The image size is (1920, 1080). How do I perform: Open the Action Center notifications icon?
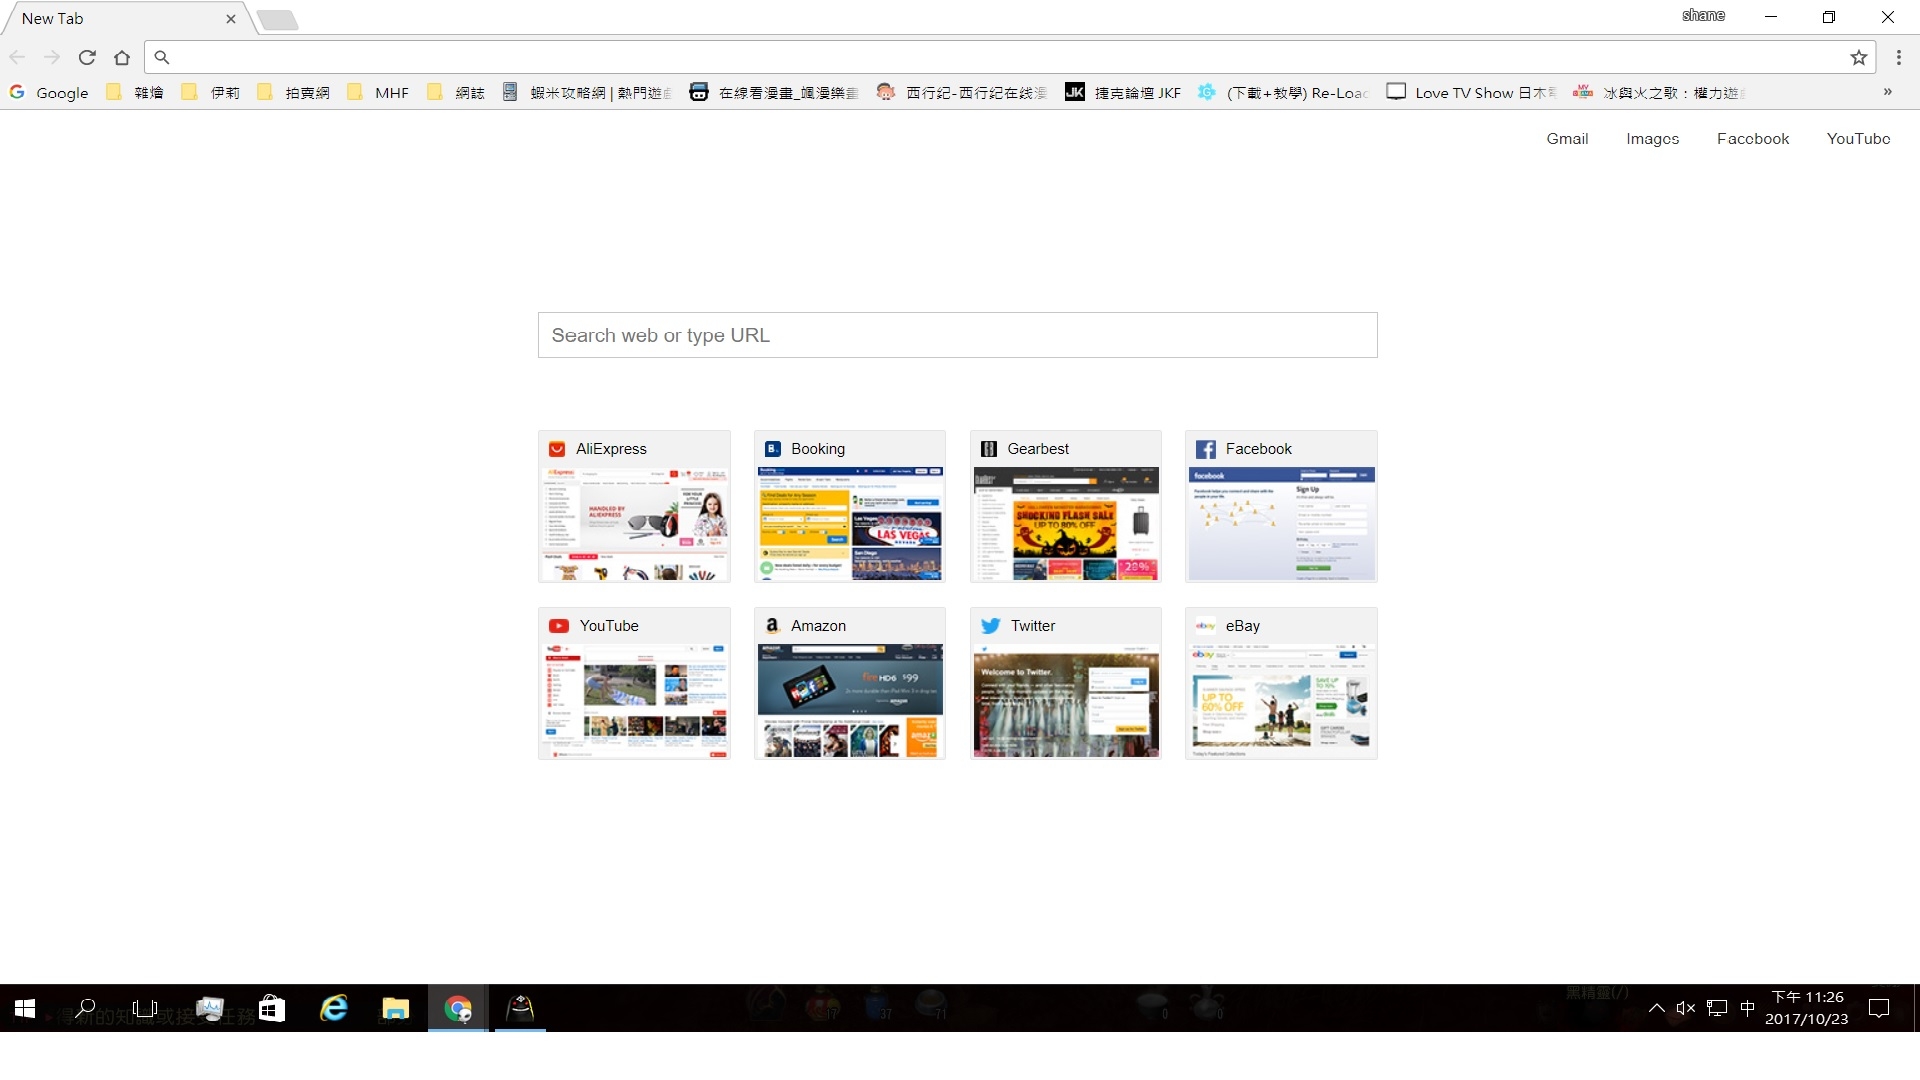tap(1880, 1008)
